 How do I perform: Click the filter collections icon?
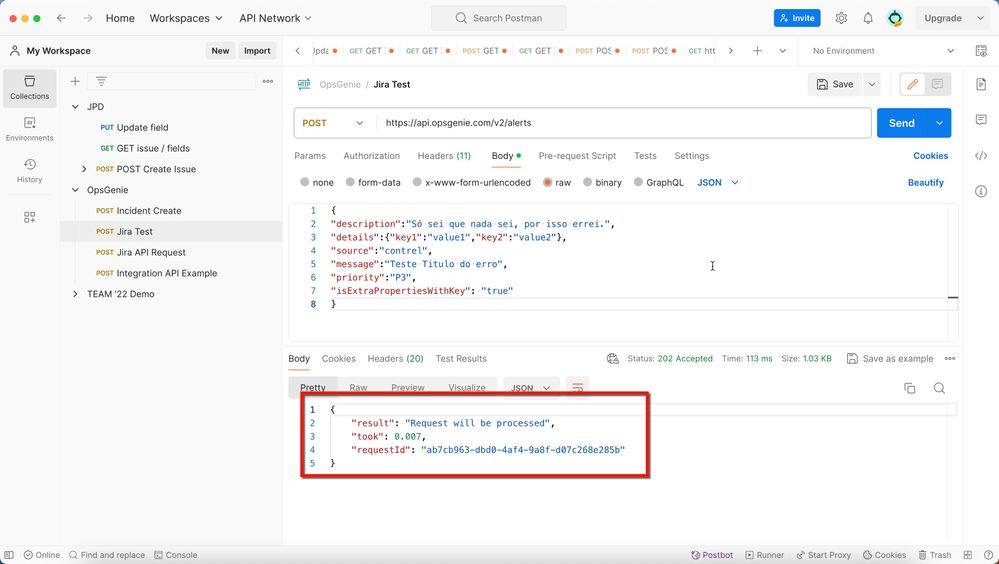click(101, 81)
